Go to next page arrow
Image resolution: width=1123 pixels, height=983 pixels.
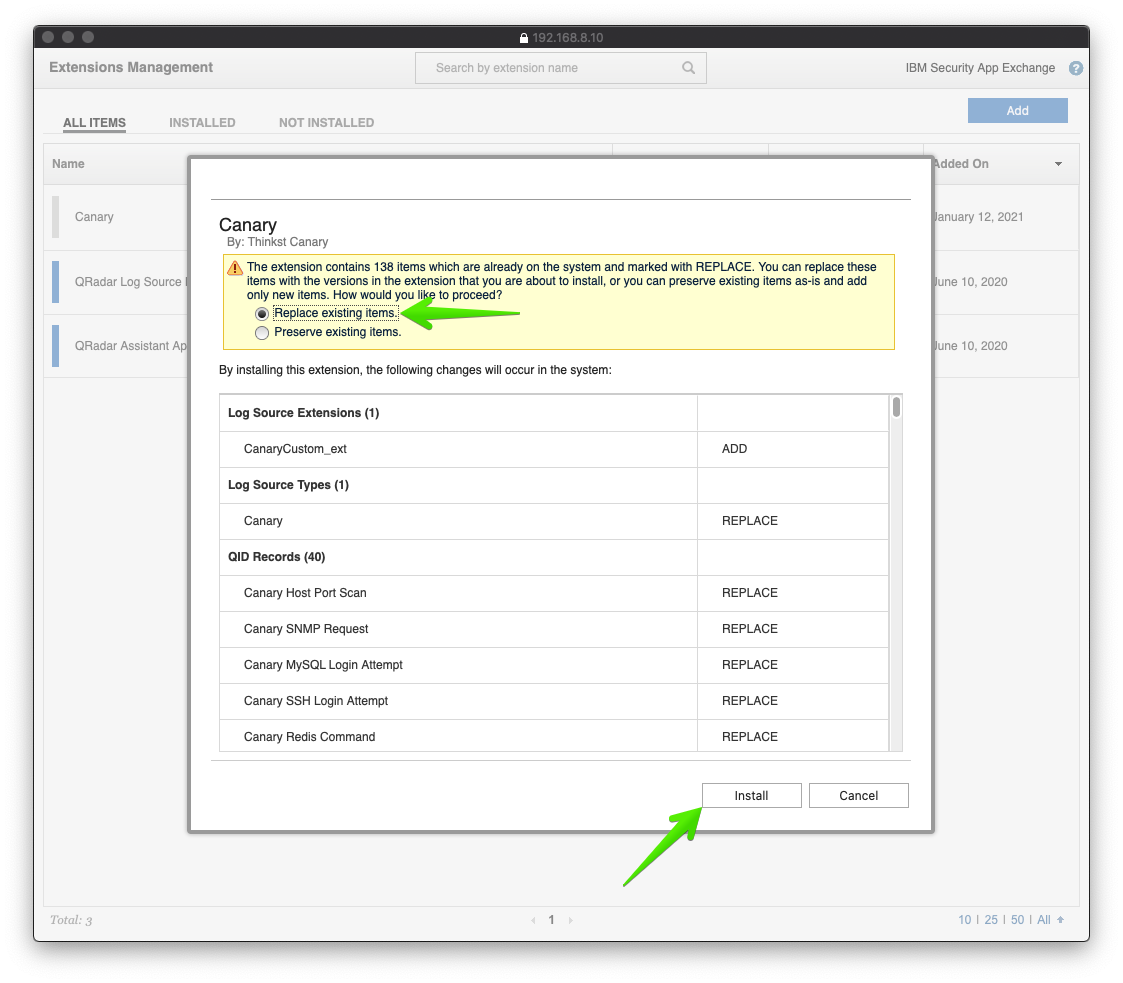pos(570,920)
